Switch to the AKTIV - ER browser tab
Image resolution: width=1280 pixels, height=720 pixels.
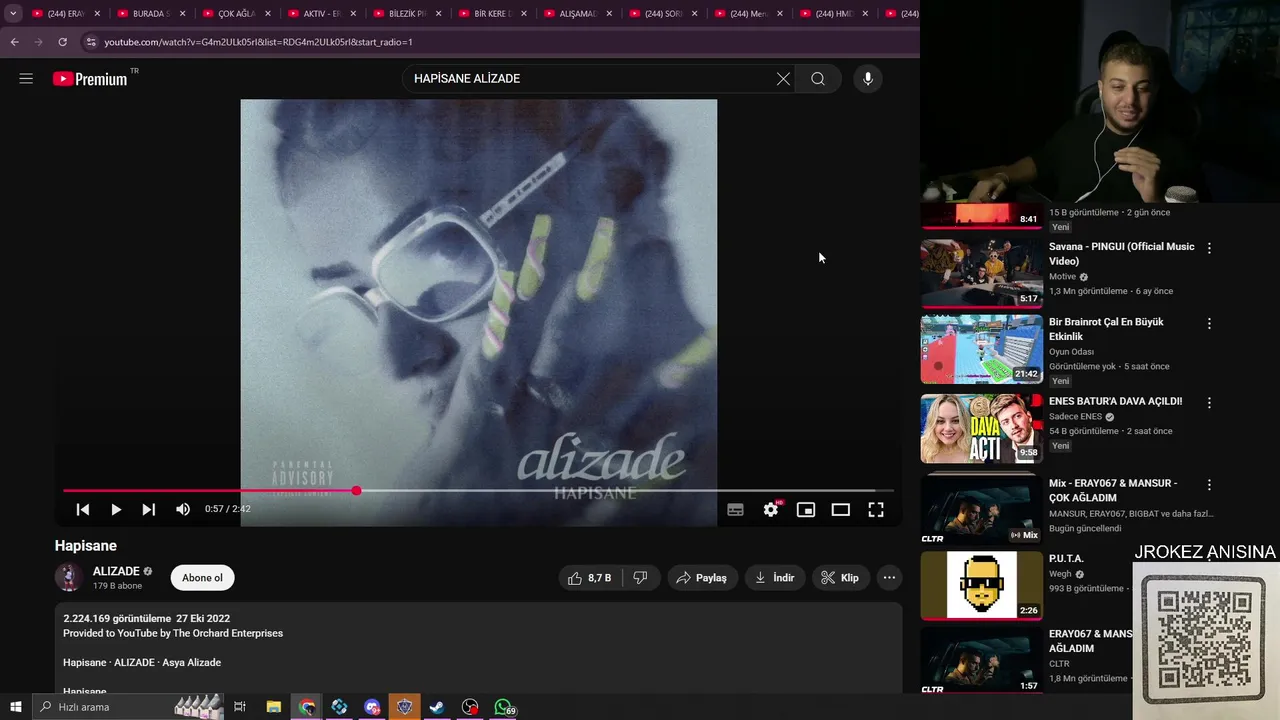[x=322, y=14]
